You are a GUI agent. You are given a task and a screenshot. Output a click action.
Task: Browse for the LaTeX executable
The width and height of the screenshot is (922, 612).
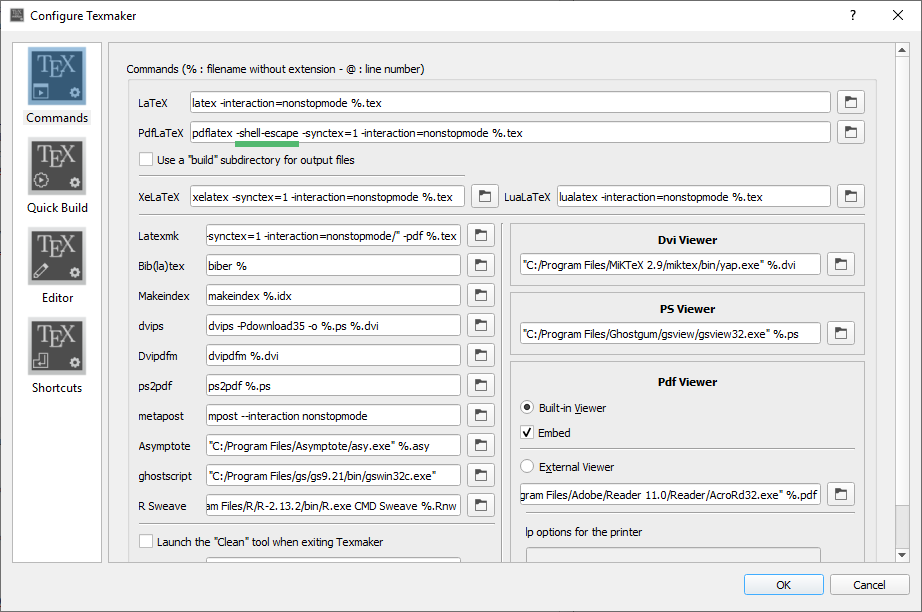coord(850,102)
